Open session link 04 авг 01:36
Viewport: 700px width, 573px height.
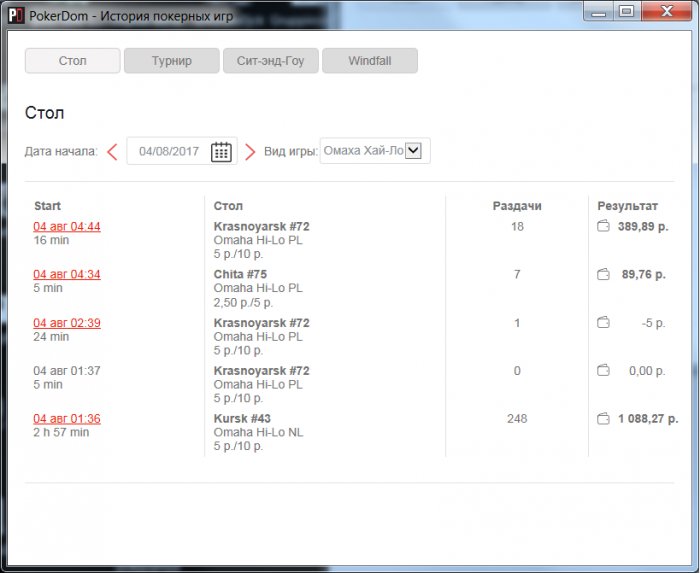click(67, 419)
